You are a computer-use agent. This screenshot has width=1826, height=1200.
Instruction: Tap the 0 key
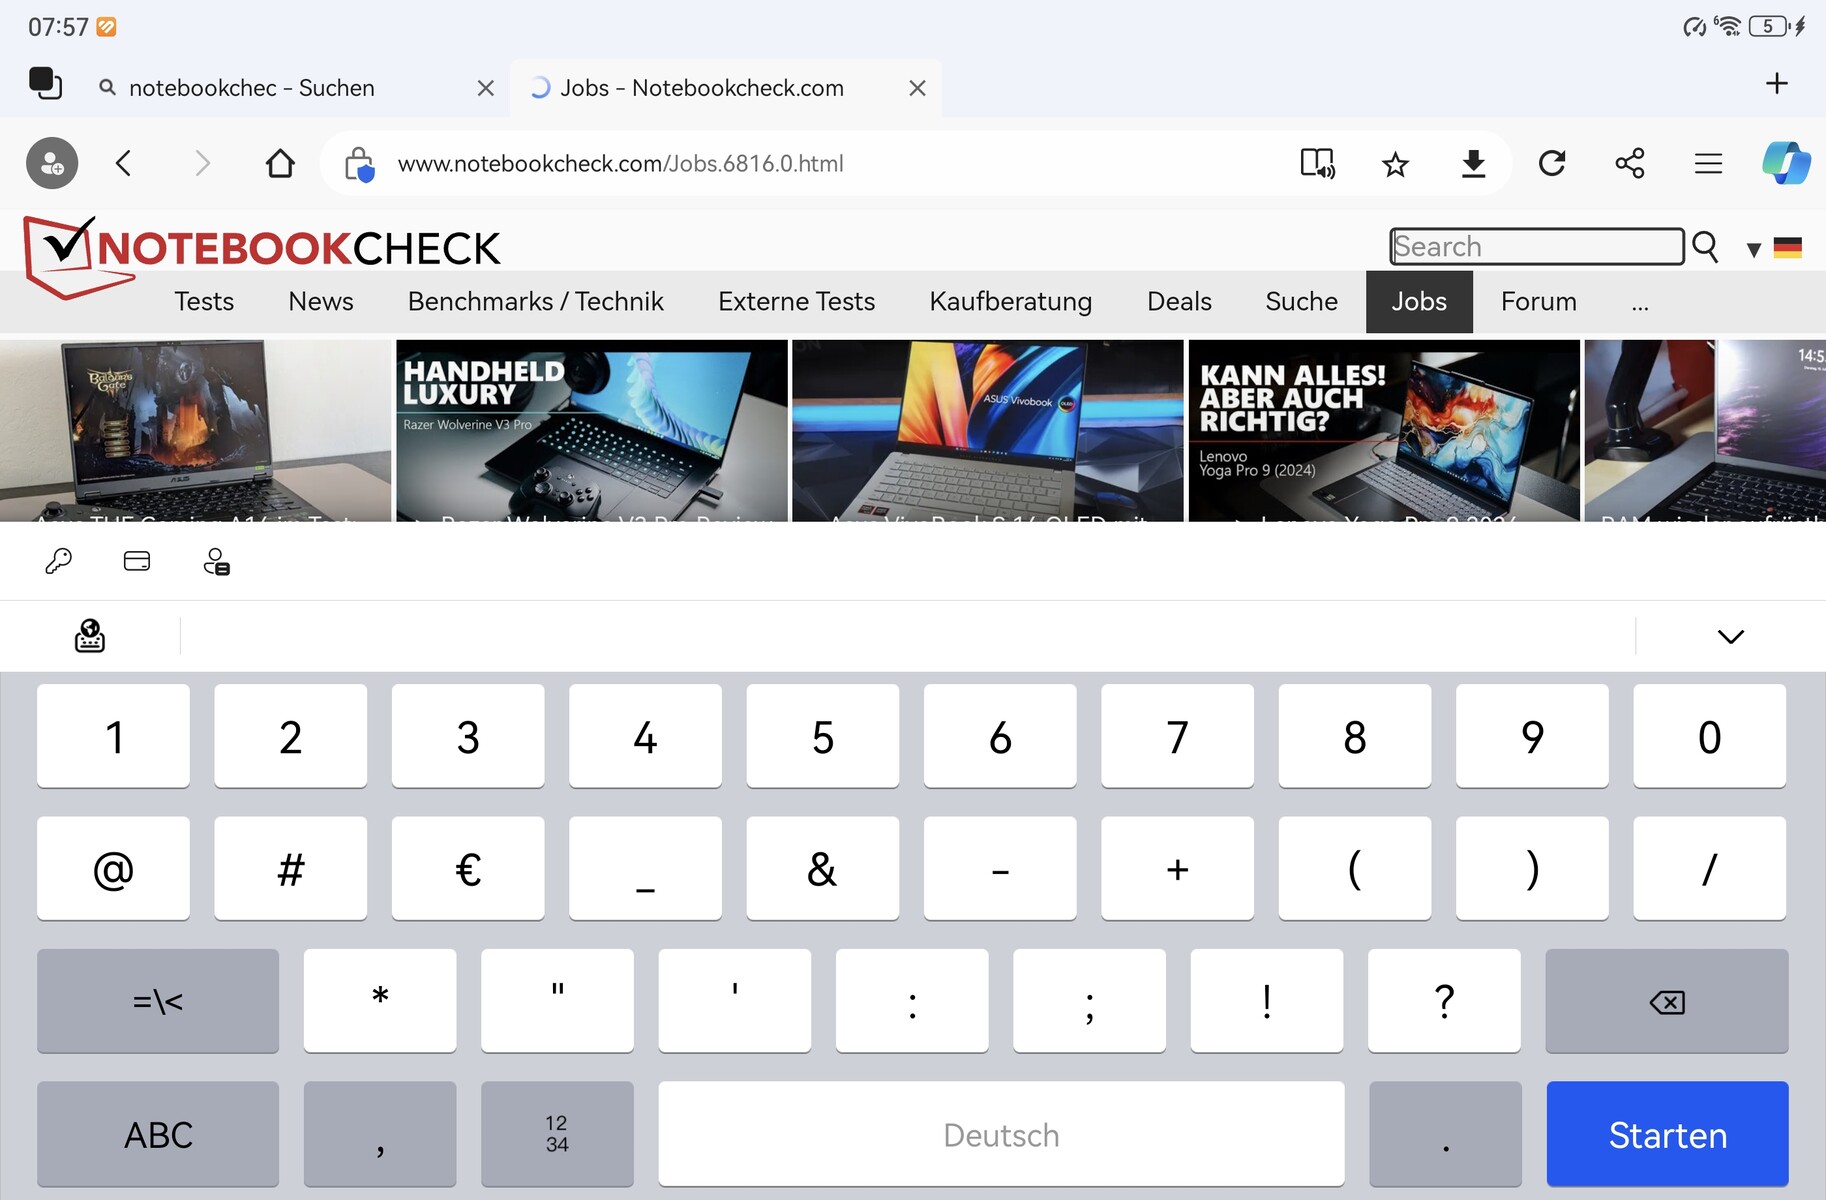(x=1709, y=736)
